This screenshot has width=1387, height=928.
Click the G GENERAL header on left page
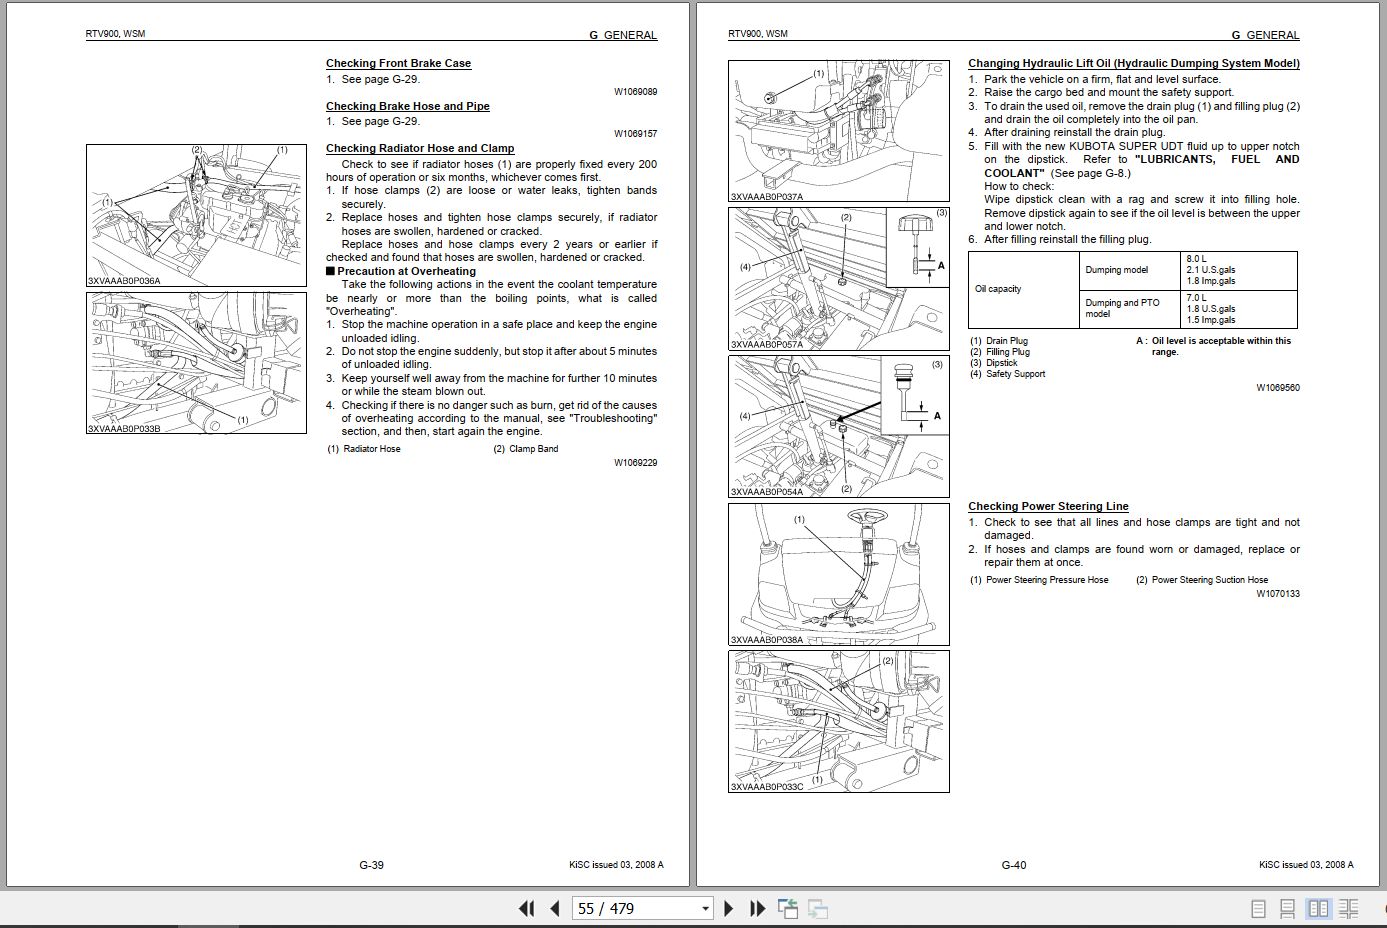pyautogui.click(x=623, y=35)
